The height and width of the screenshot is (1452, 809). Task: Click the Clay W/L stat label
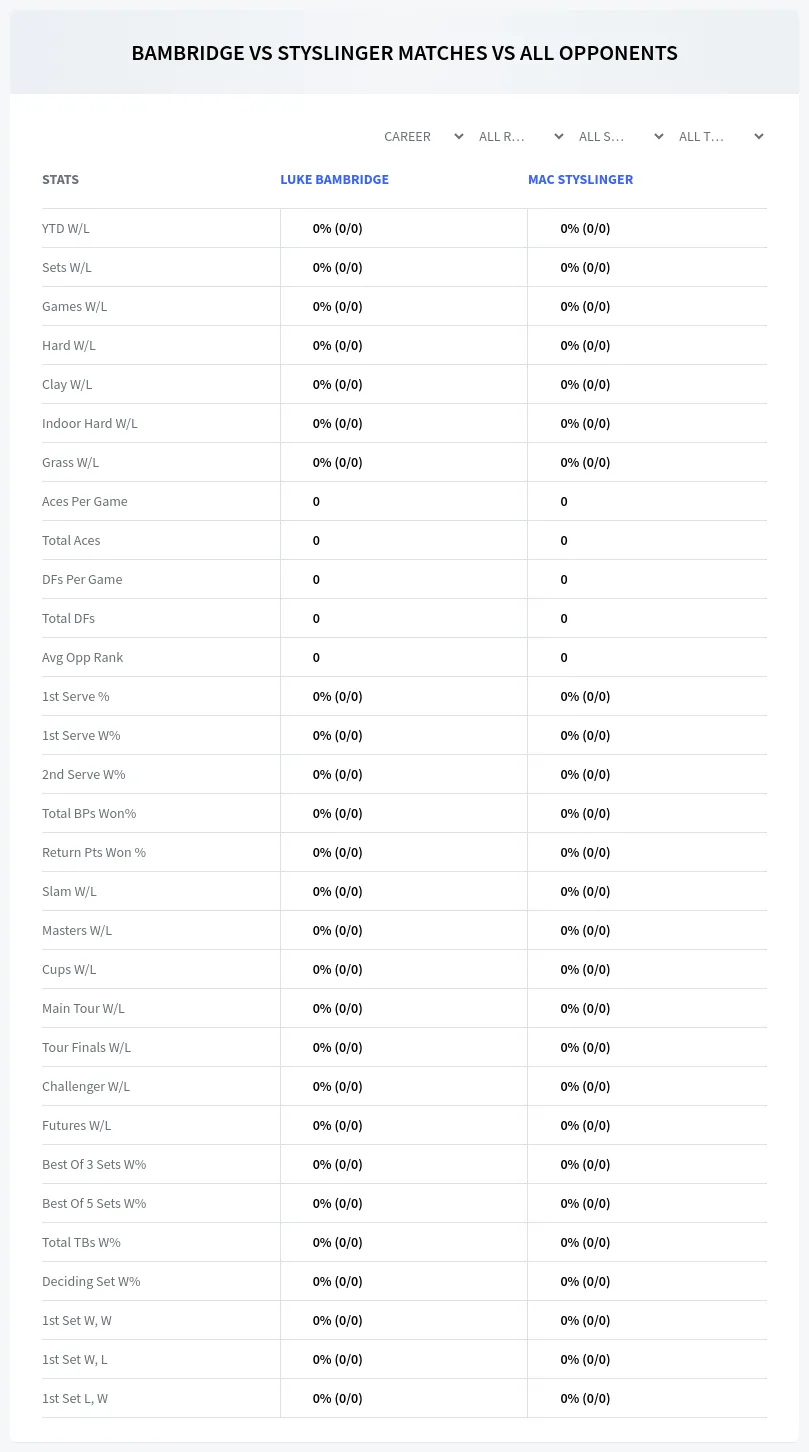pos(67,384)
